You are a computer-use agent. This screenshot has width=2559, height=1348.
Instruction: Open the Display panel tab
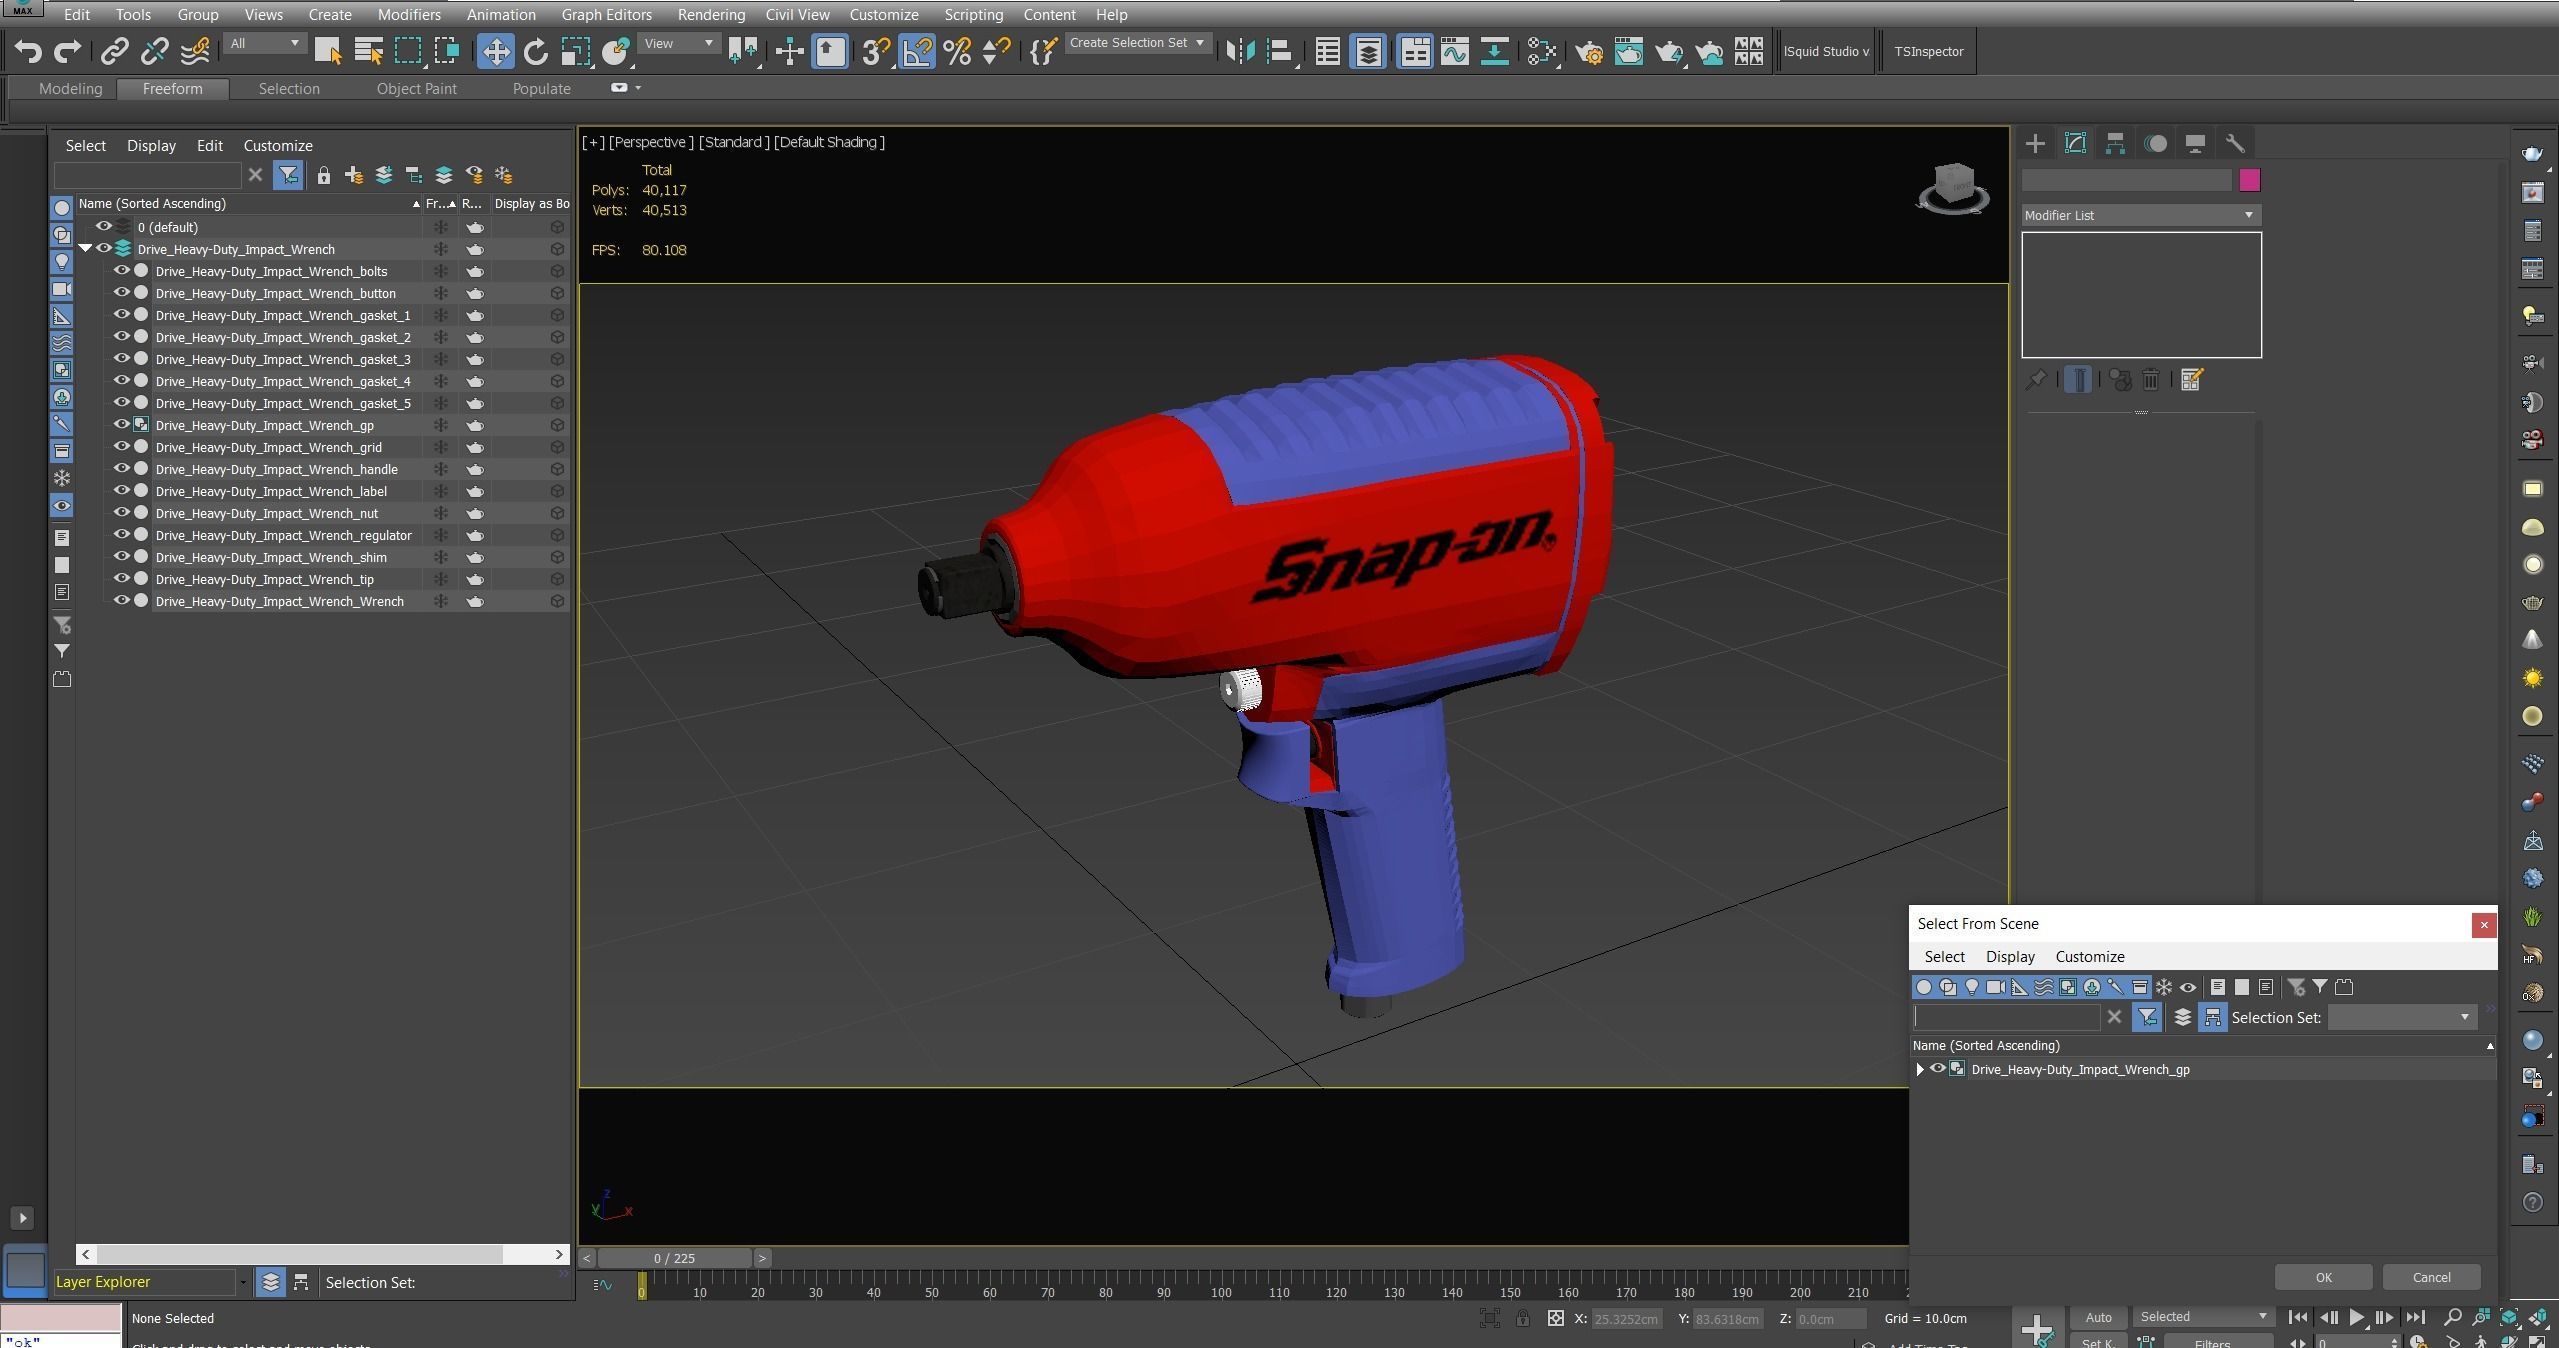tap(2195, 143)
